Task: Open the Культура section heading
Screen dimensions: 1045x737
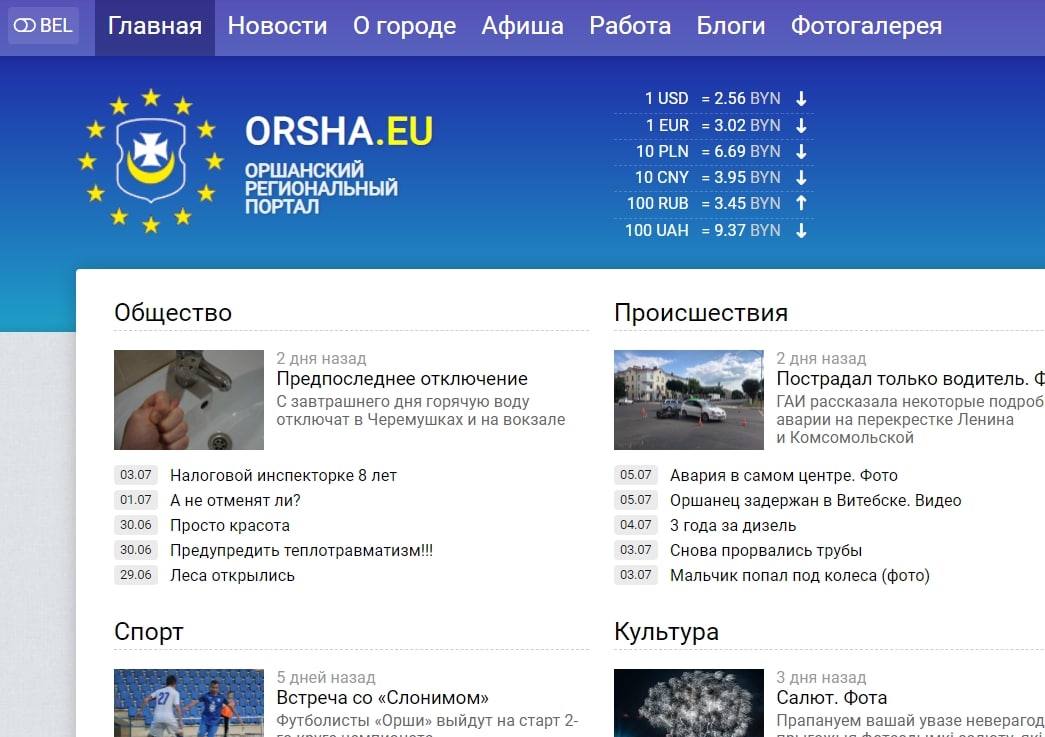Action: point(666,632)
